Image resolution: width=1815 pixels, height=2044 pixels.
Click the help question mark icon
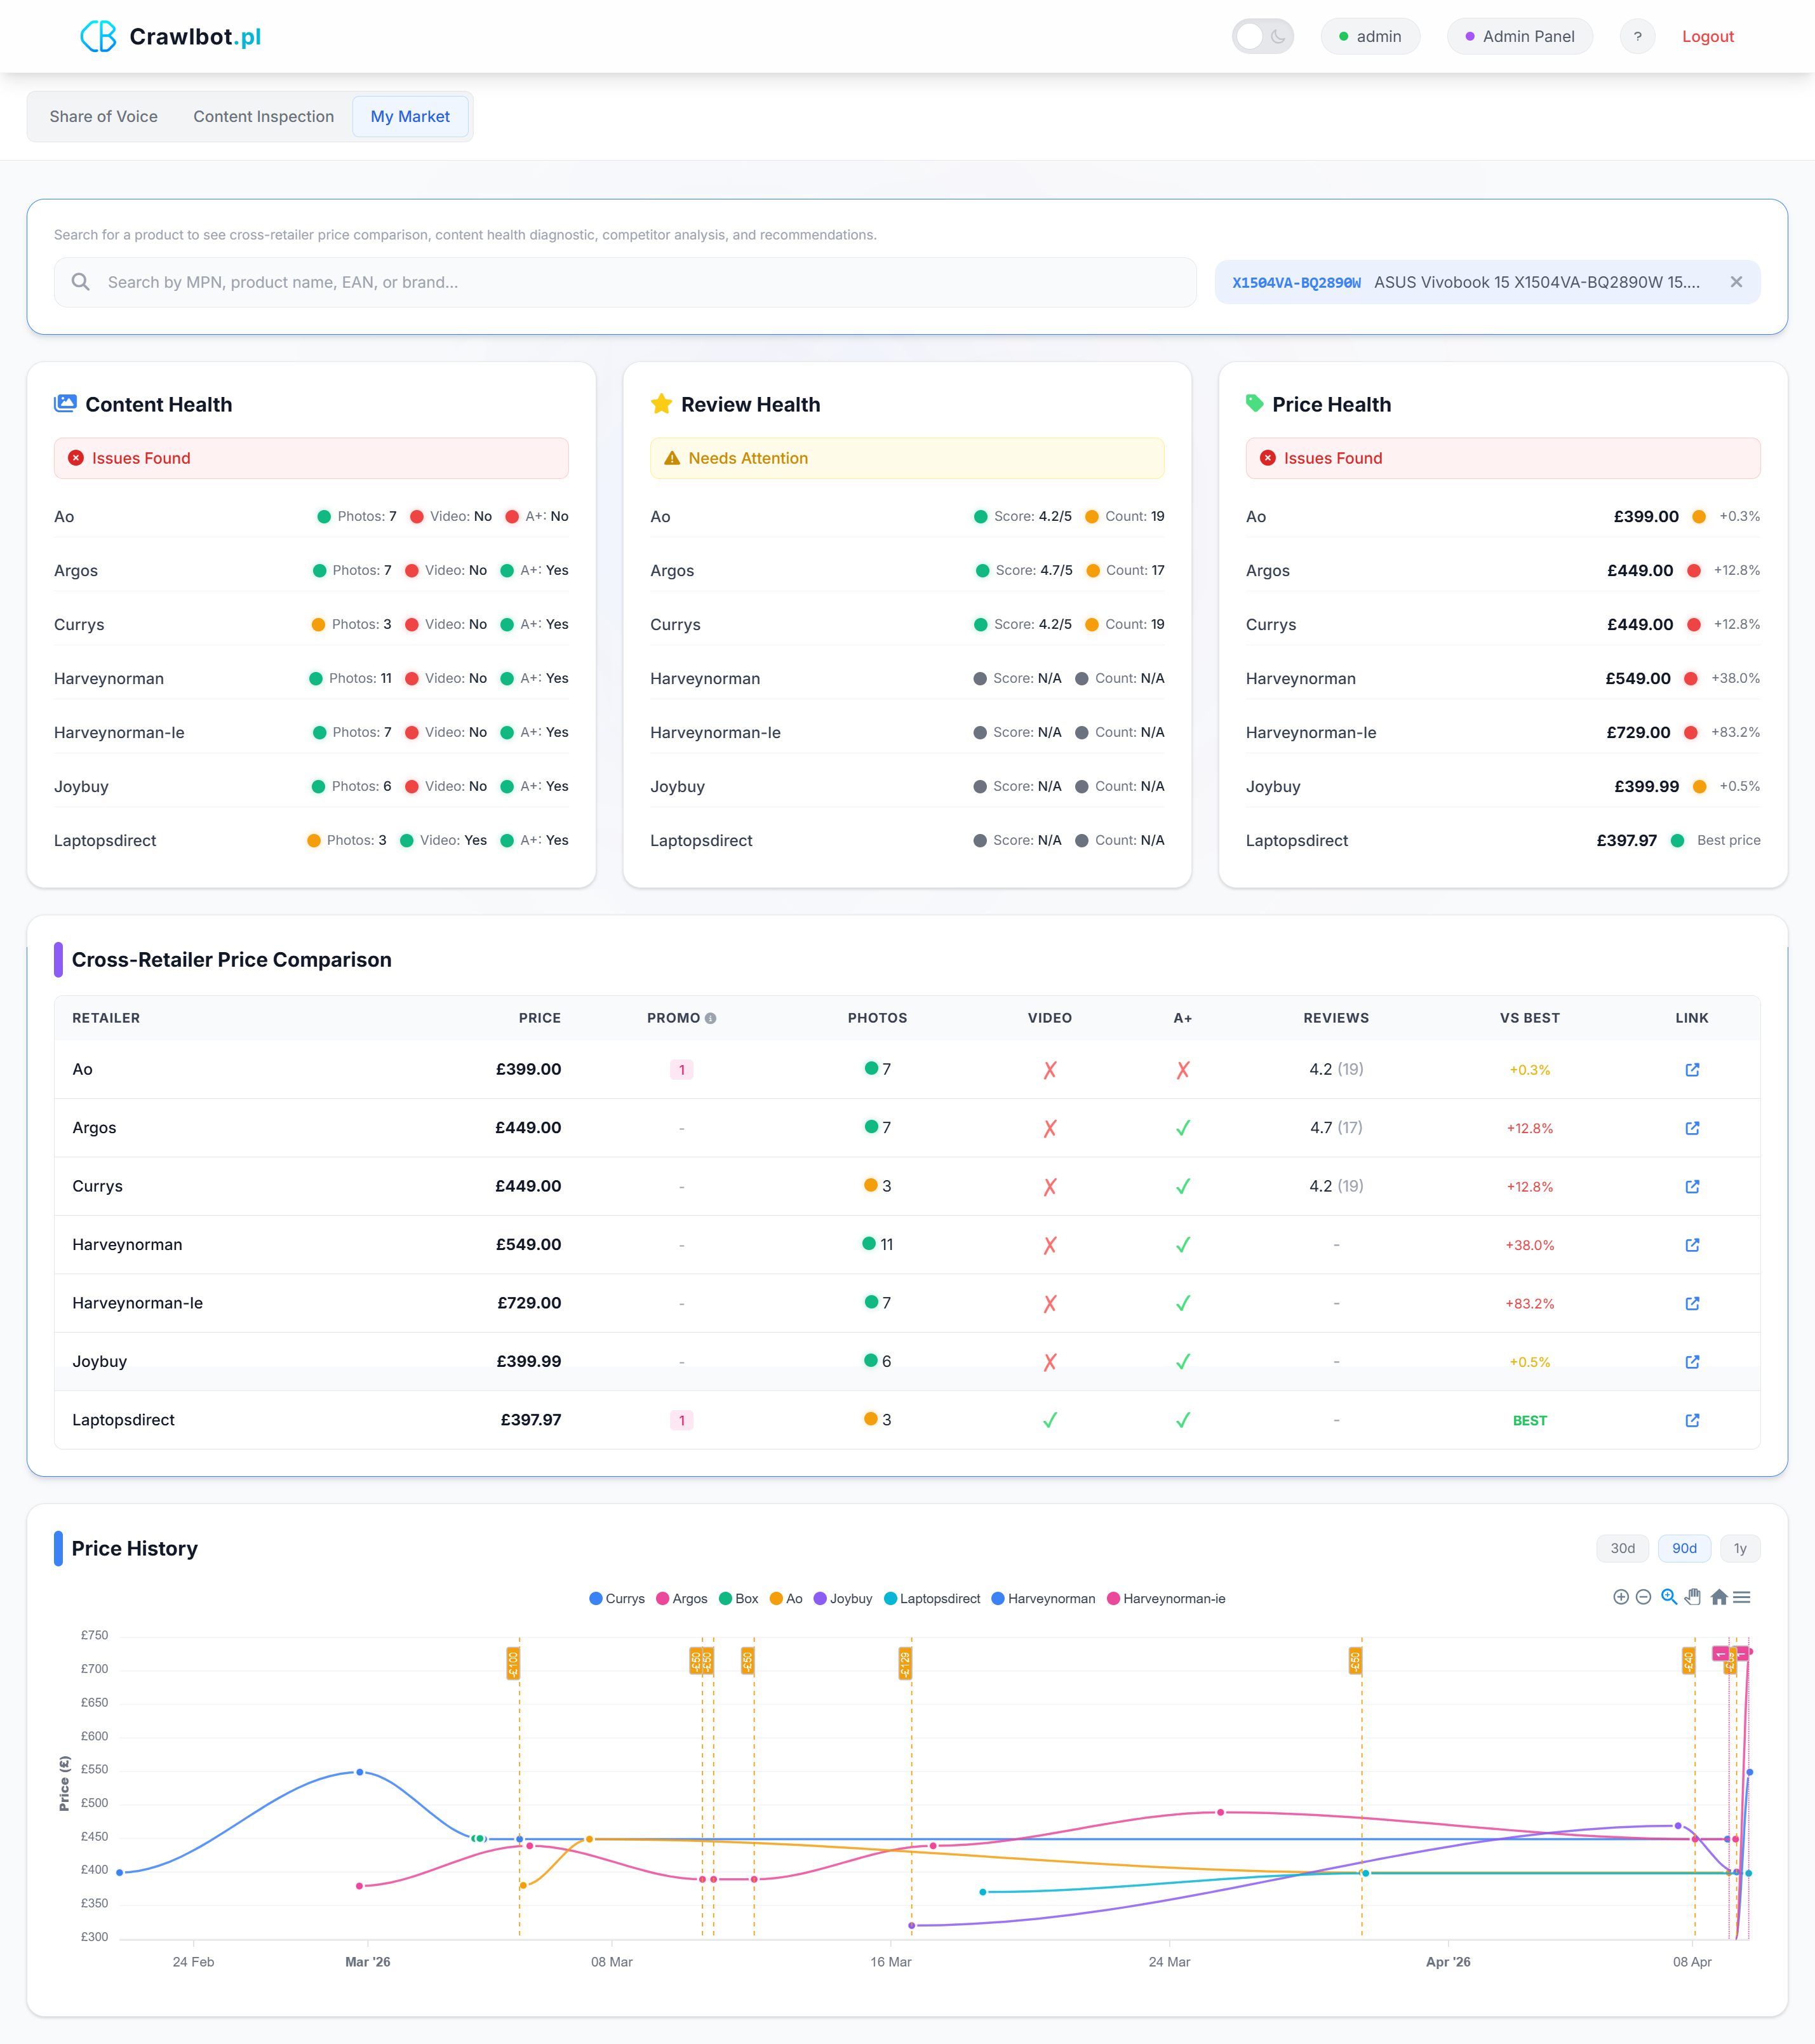click(1637, 37)
